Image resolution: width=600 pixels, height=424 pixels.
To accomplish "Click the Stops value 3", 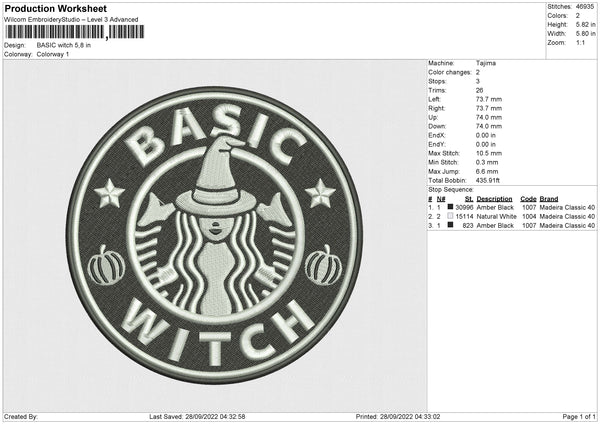I will [478, 82].
